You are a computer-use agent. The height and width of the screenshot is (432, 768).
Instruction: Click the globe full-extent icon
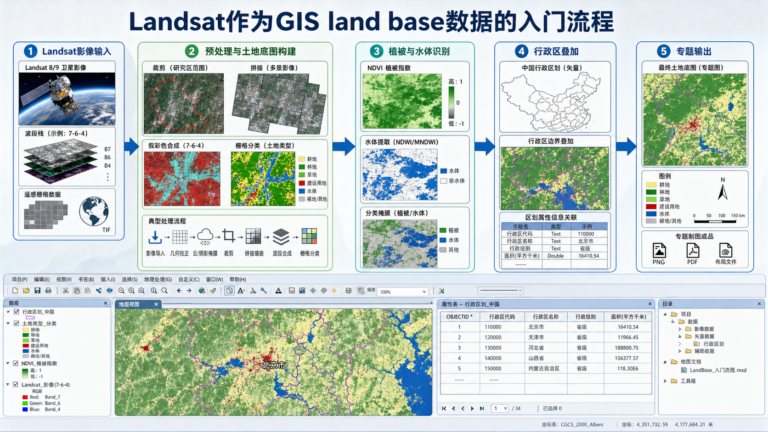click(201, 290)
